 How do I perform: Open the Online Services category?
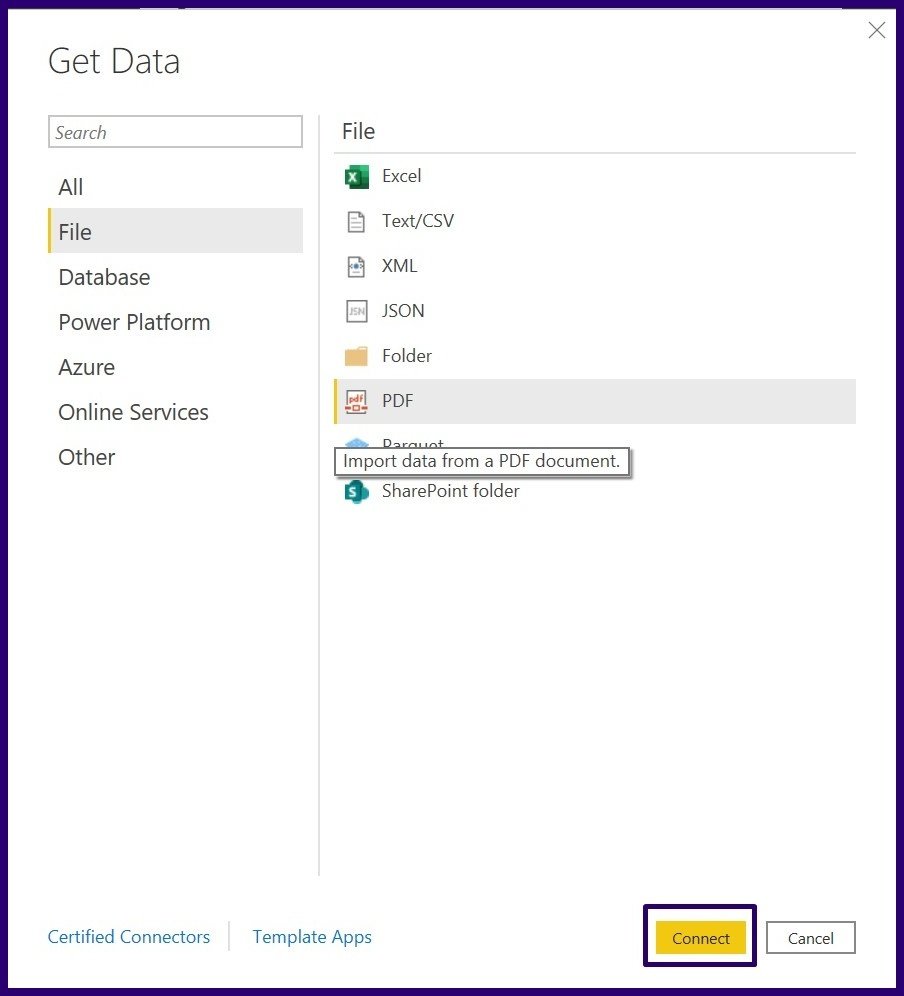coord(133,412)
